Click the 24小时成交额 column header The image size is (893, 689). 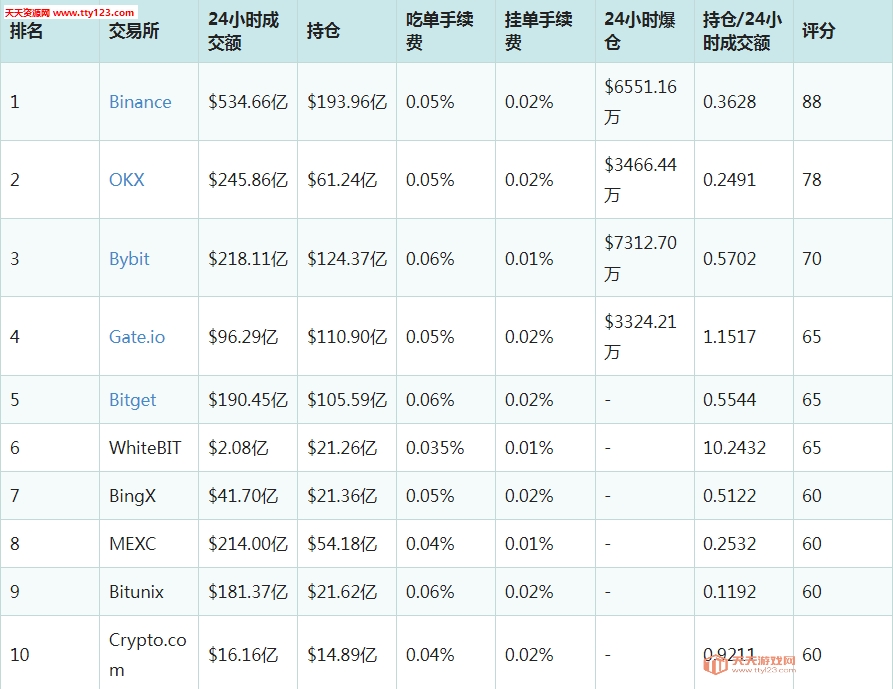coord(243,31)
